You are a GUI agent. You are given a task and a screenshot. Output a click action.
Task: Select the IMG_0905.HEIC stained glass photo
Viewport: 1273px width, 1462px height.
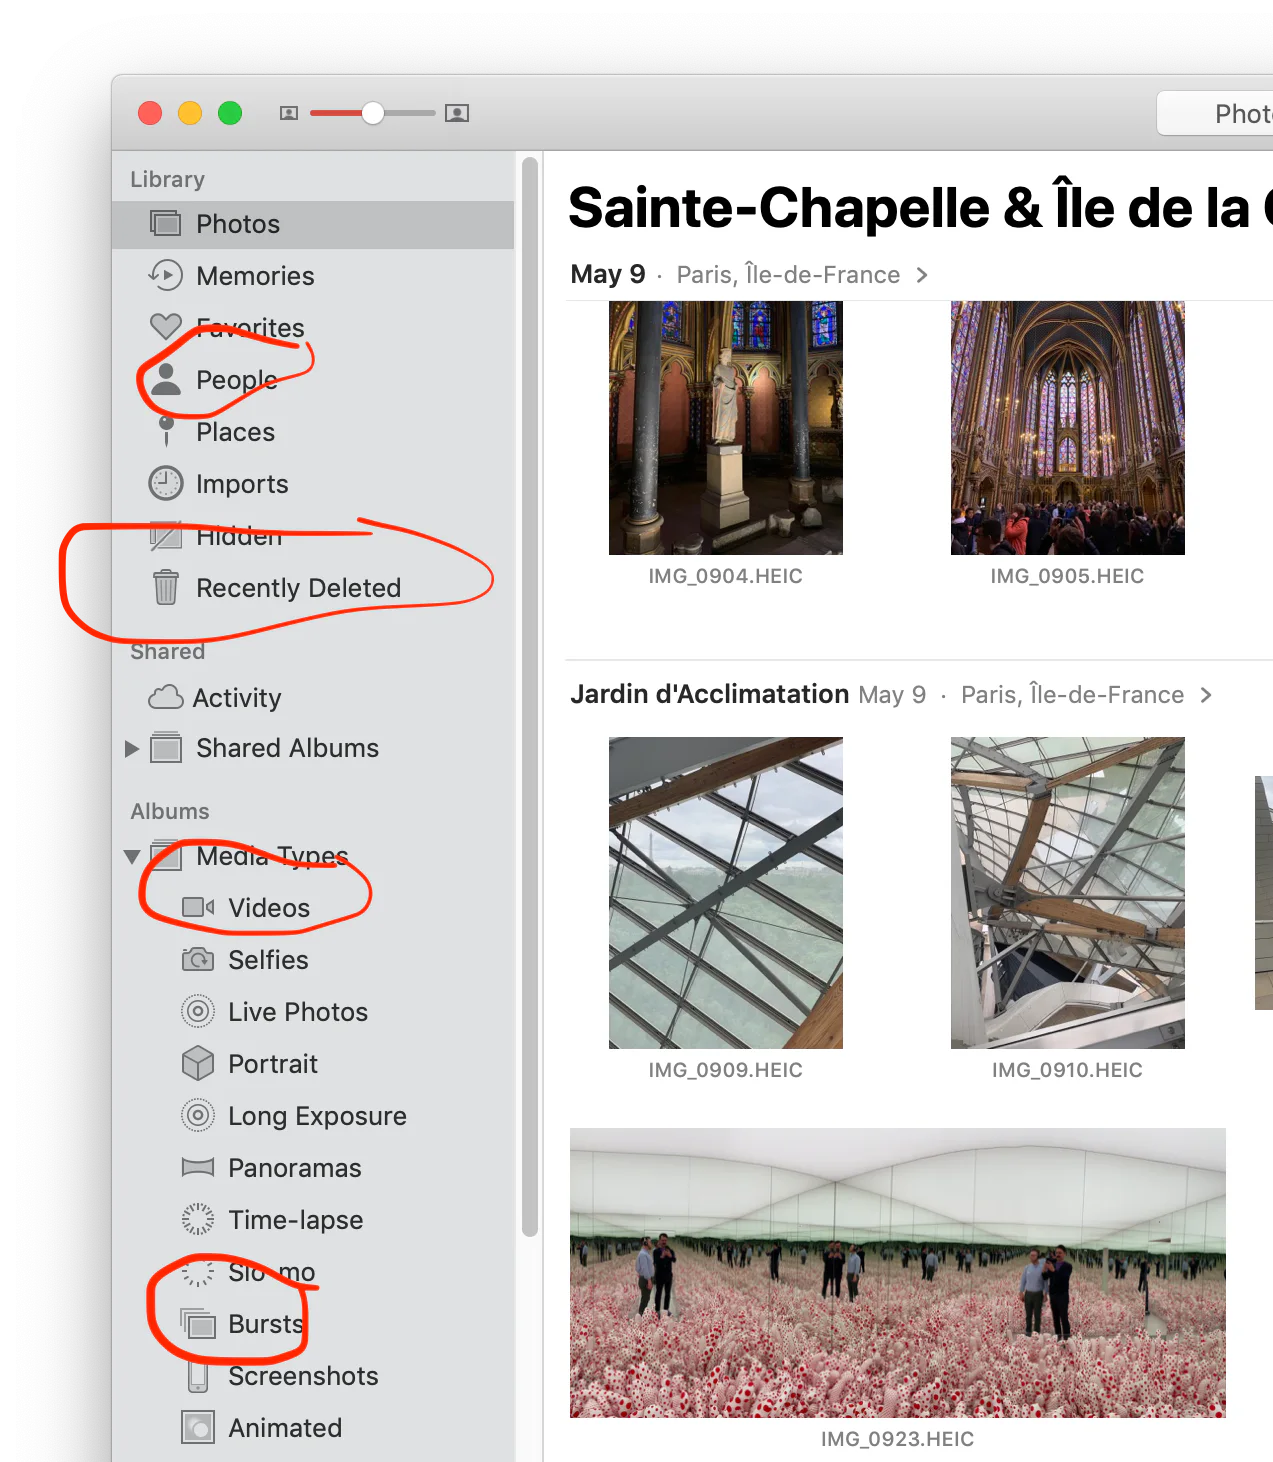pos(1068,428)
